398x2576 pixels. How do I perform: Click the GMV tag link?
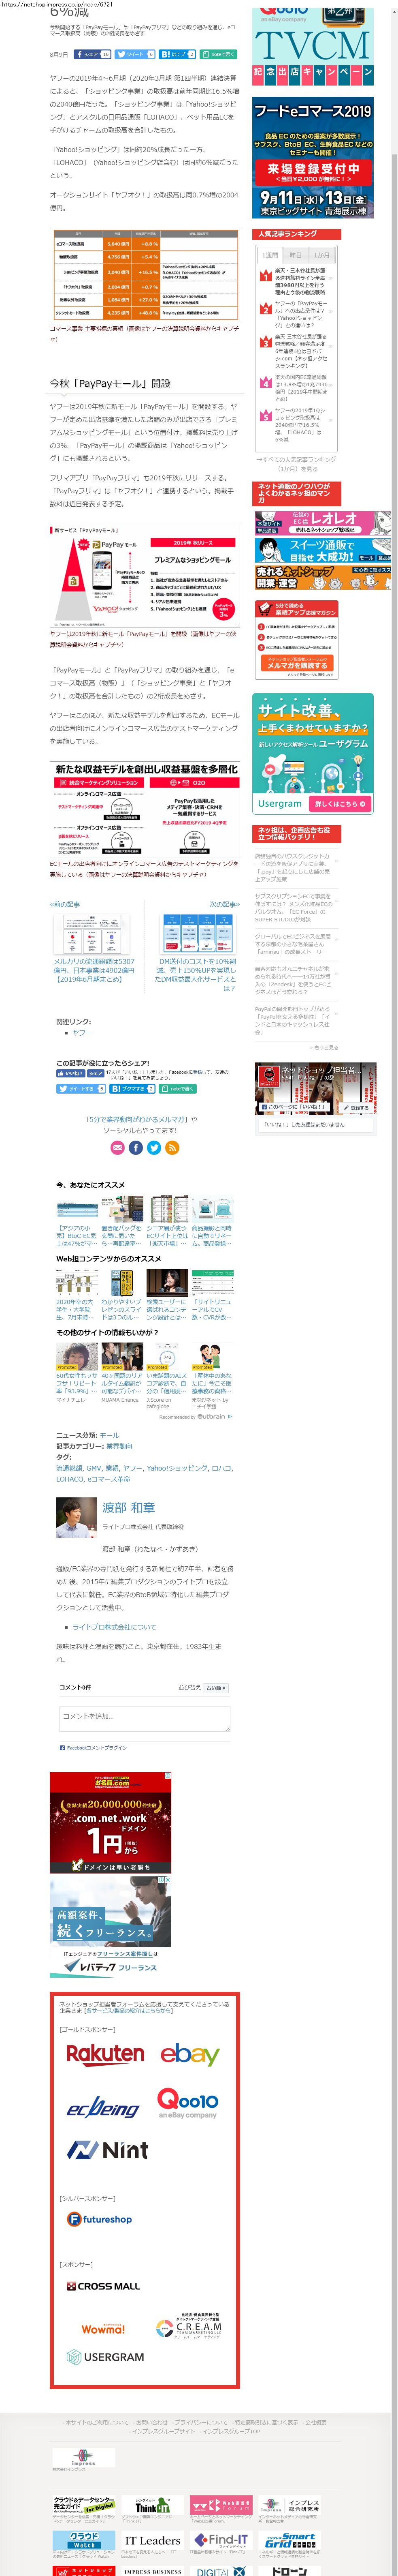point(93,1468)
